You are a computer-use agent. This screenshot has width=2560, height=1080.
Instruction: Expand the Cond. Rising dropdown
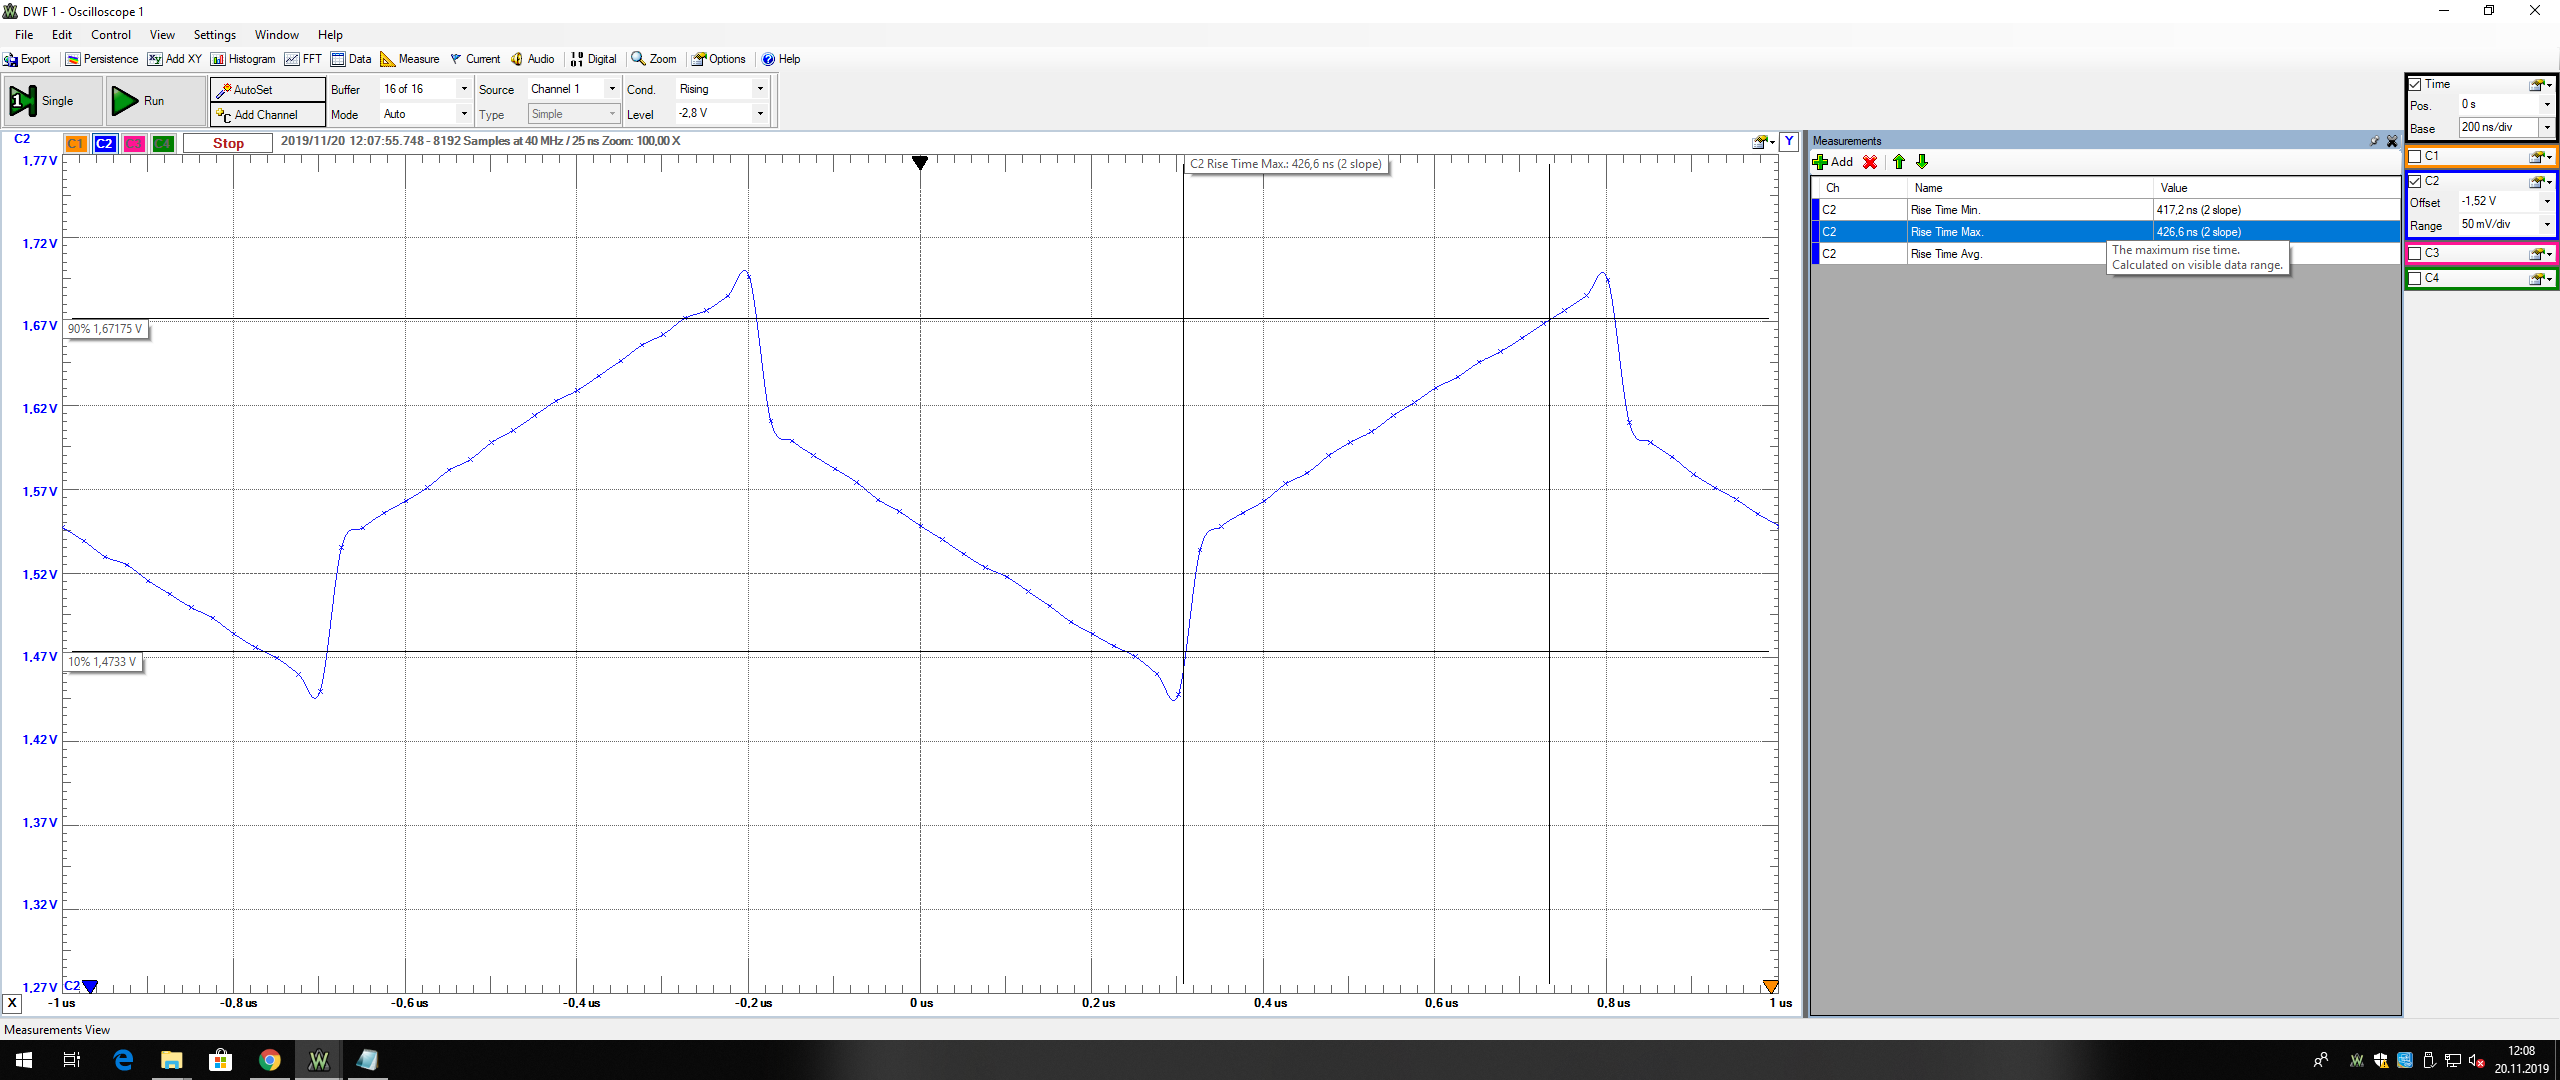tap(760, 89)
